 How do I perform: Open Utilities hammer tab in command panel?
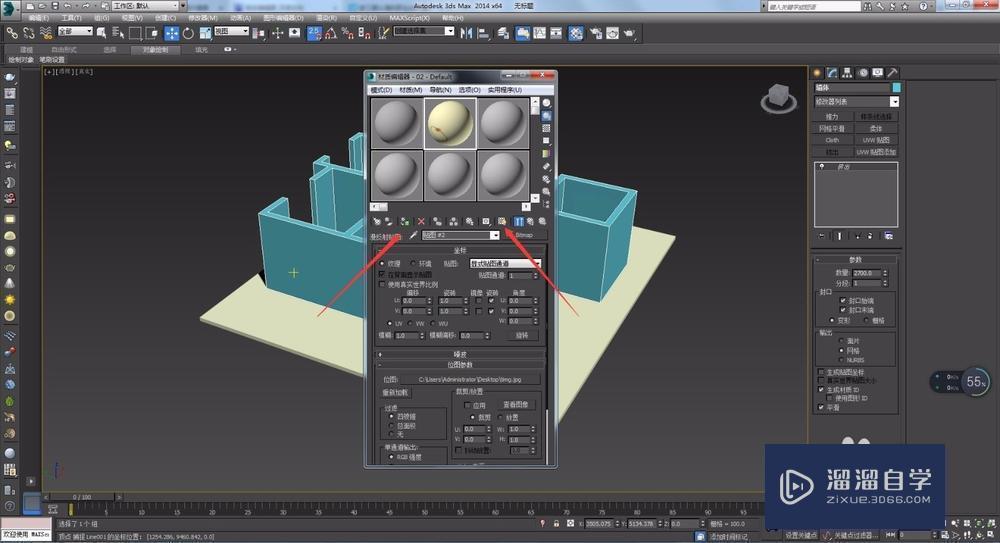pyautogui.click(x=893, y=73)
